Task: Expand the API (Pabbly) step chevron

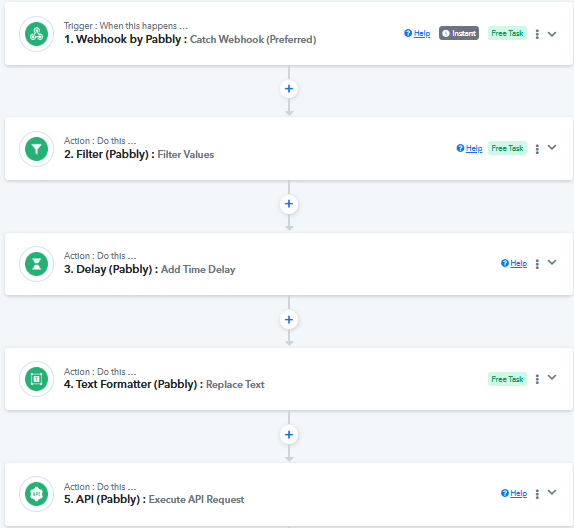Action: 552,492
